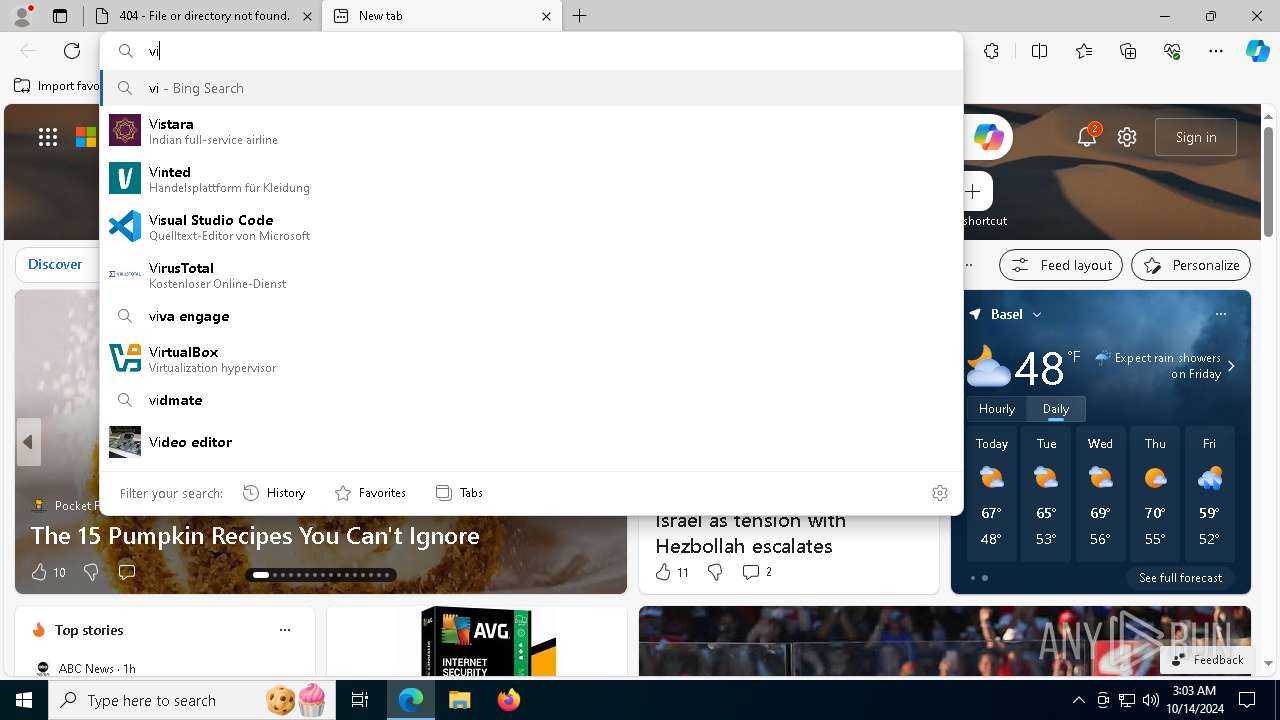Filter search by Favorites
This screenshot has width=1280, height=720.
click(x=370, y=493)
